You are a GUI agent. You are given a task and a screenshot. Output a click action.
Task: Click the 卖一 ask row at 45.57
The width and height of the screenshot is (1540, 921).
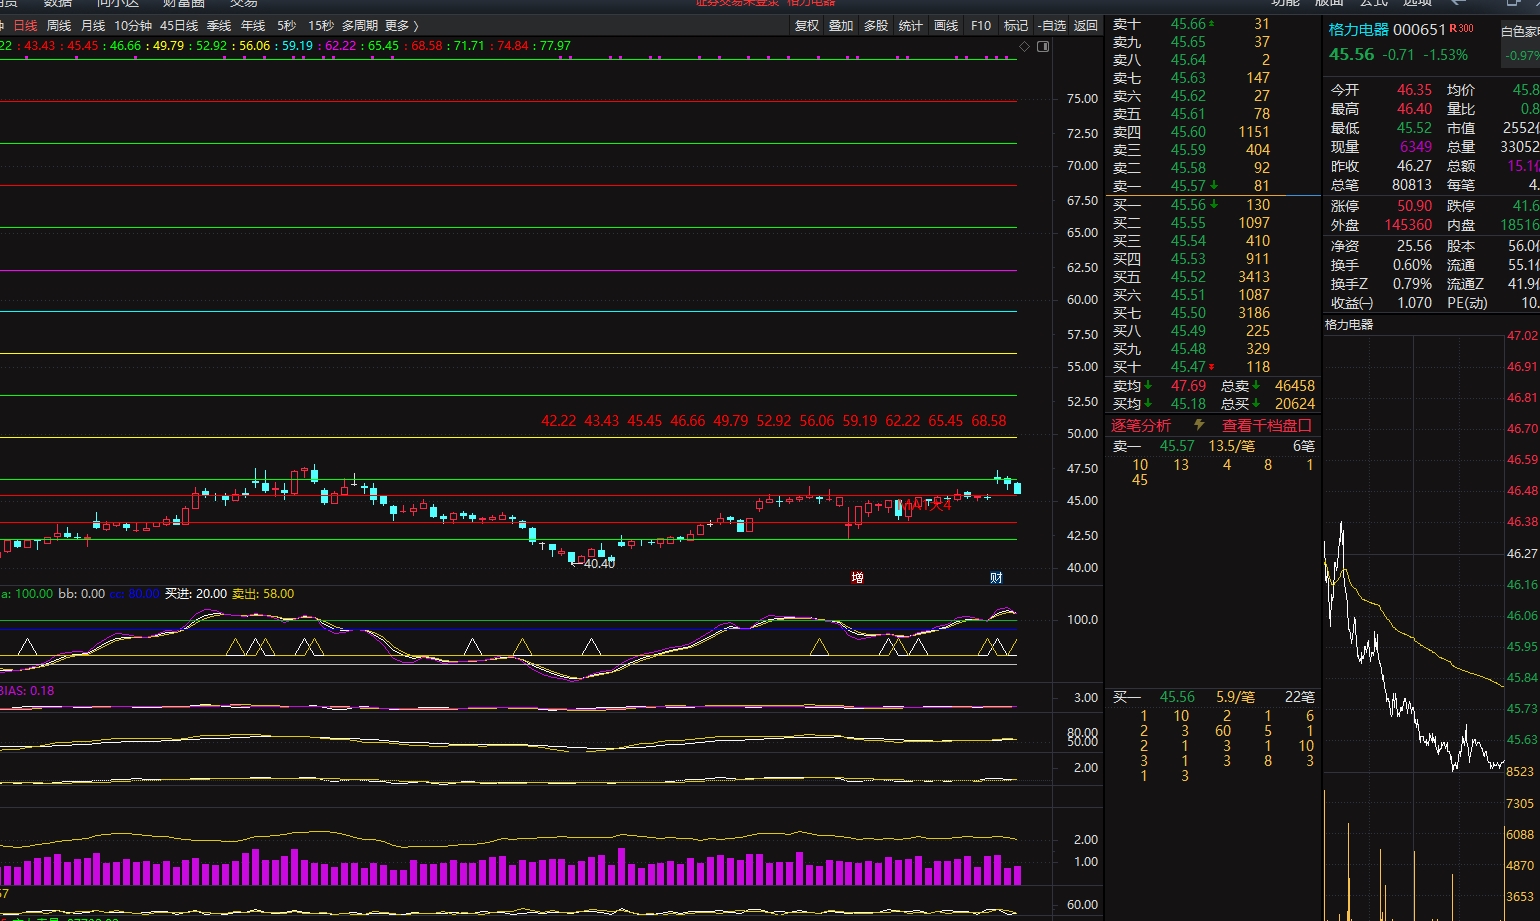pyautogui.click(x=1213, y=185)
